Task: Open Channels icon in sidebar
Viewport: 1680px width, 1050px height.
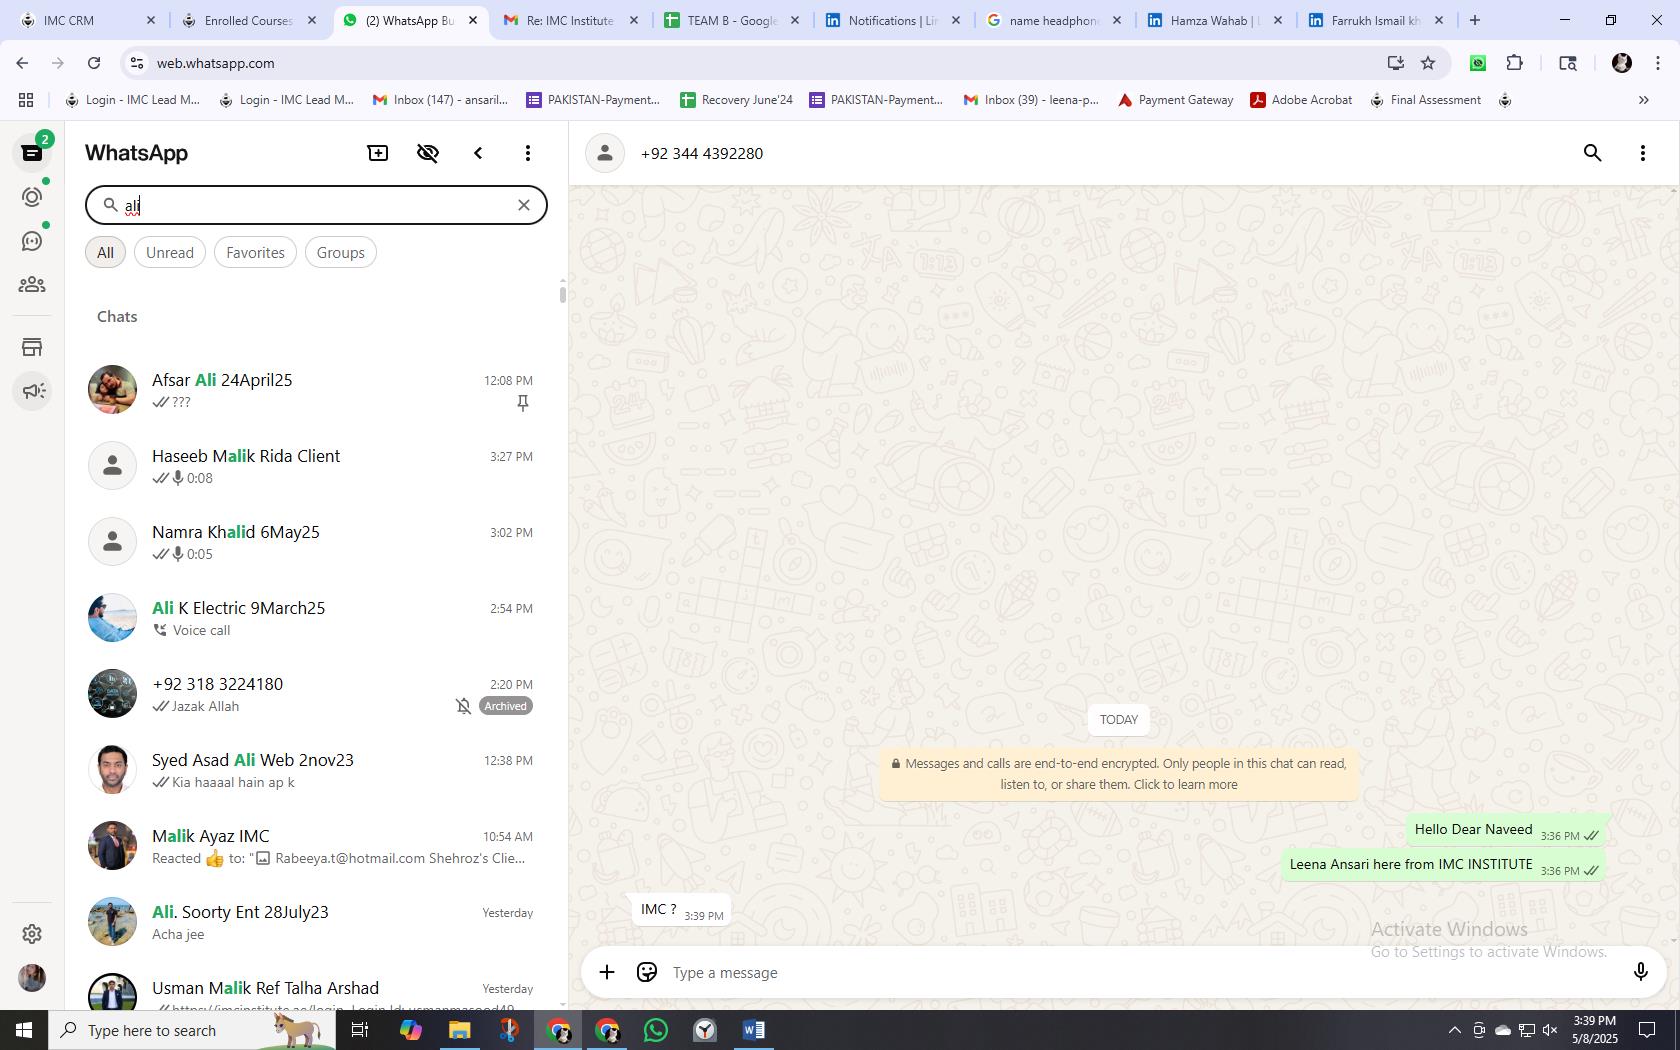Action: pyautogui.click(x=32, y=241)
